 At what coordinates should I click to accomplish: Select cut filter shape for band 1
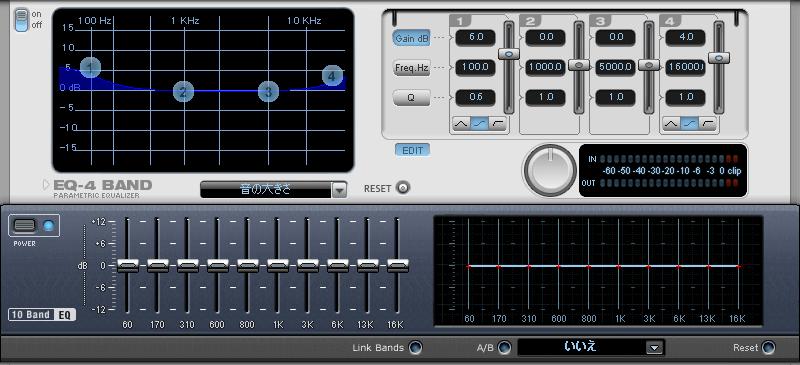(498, 124)
